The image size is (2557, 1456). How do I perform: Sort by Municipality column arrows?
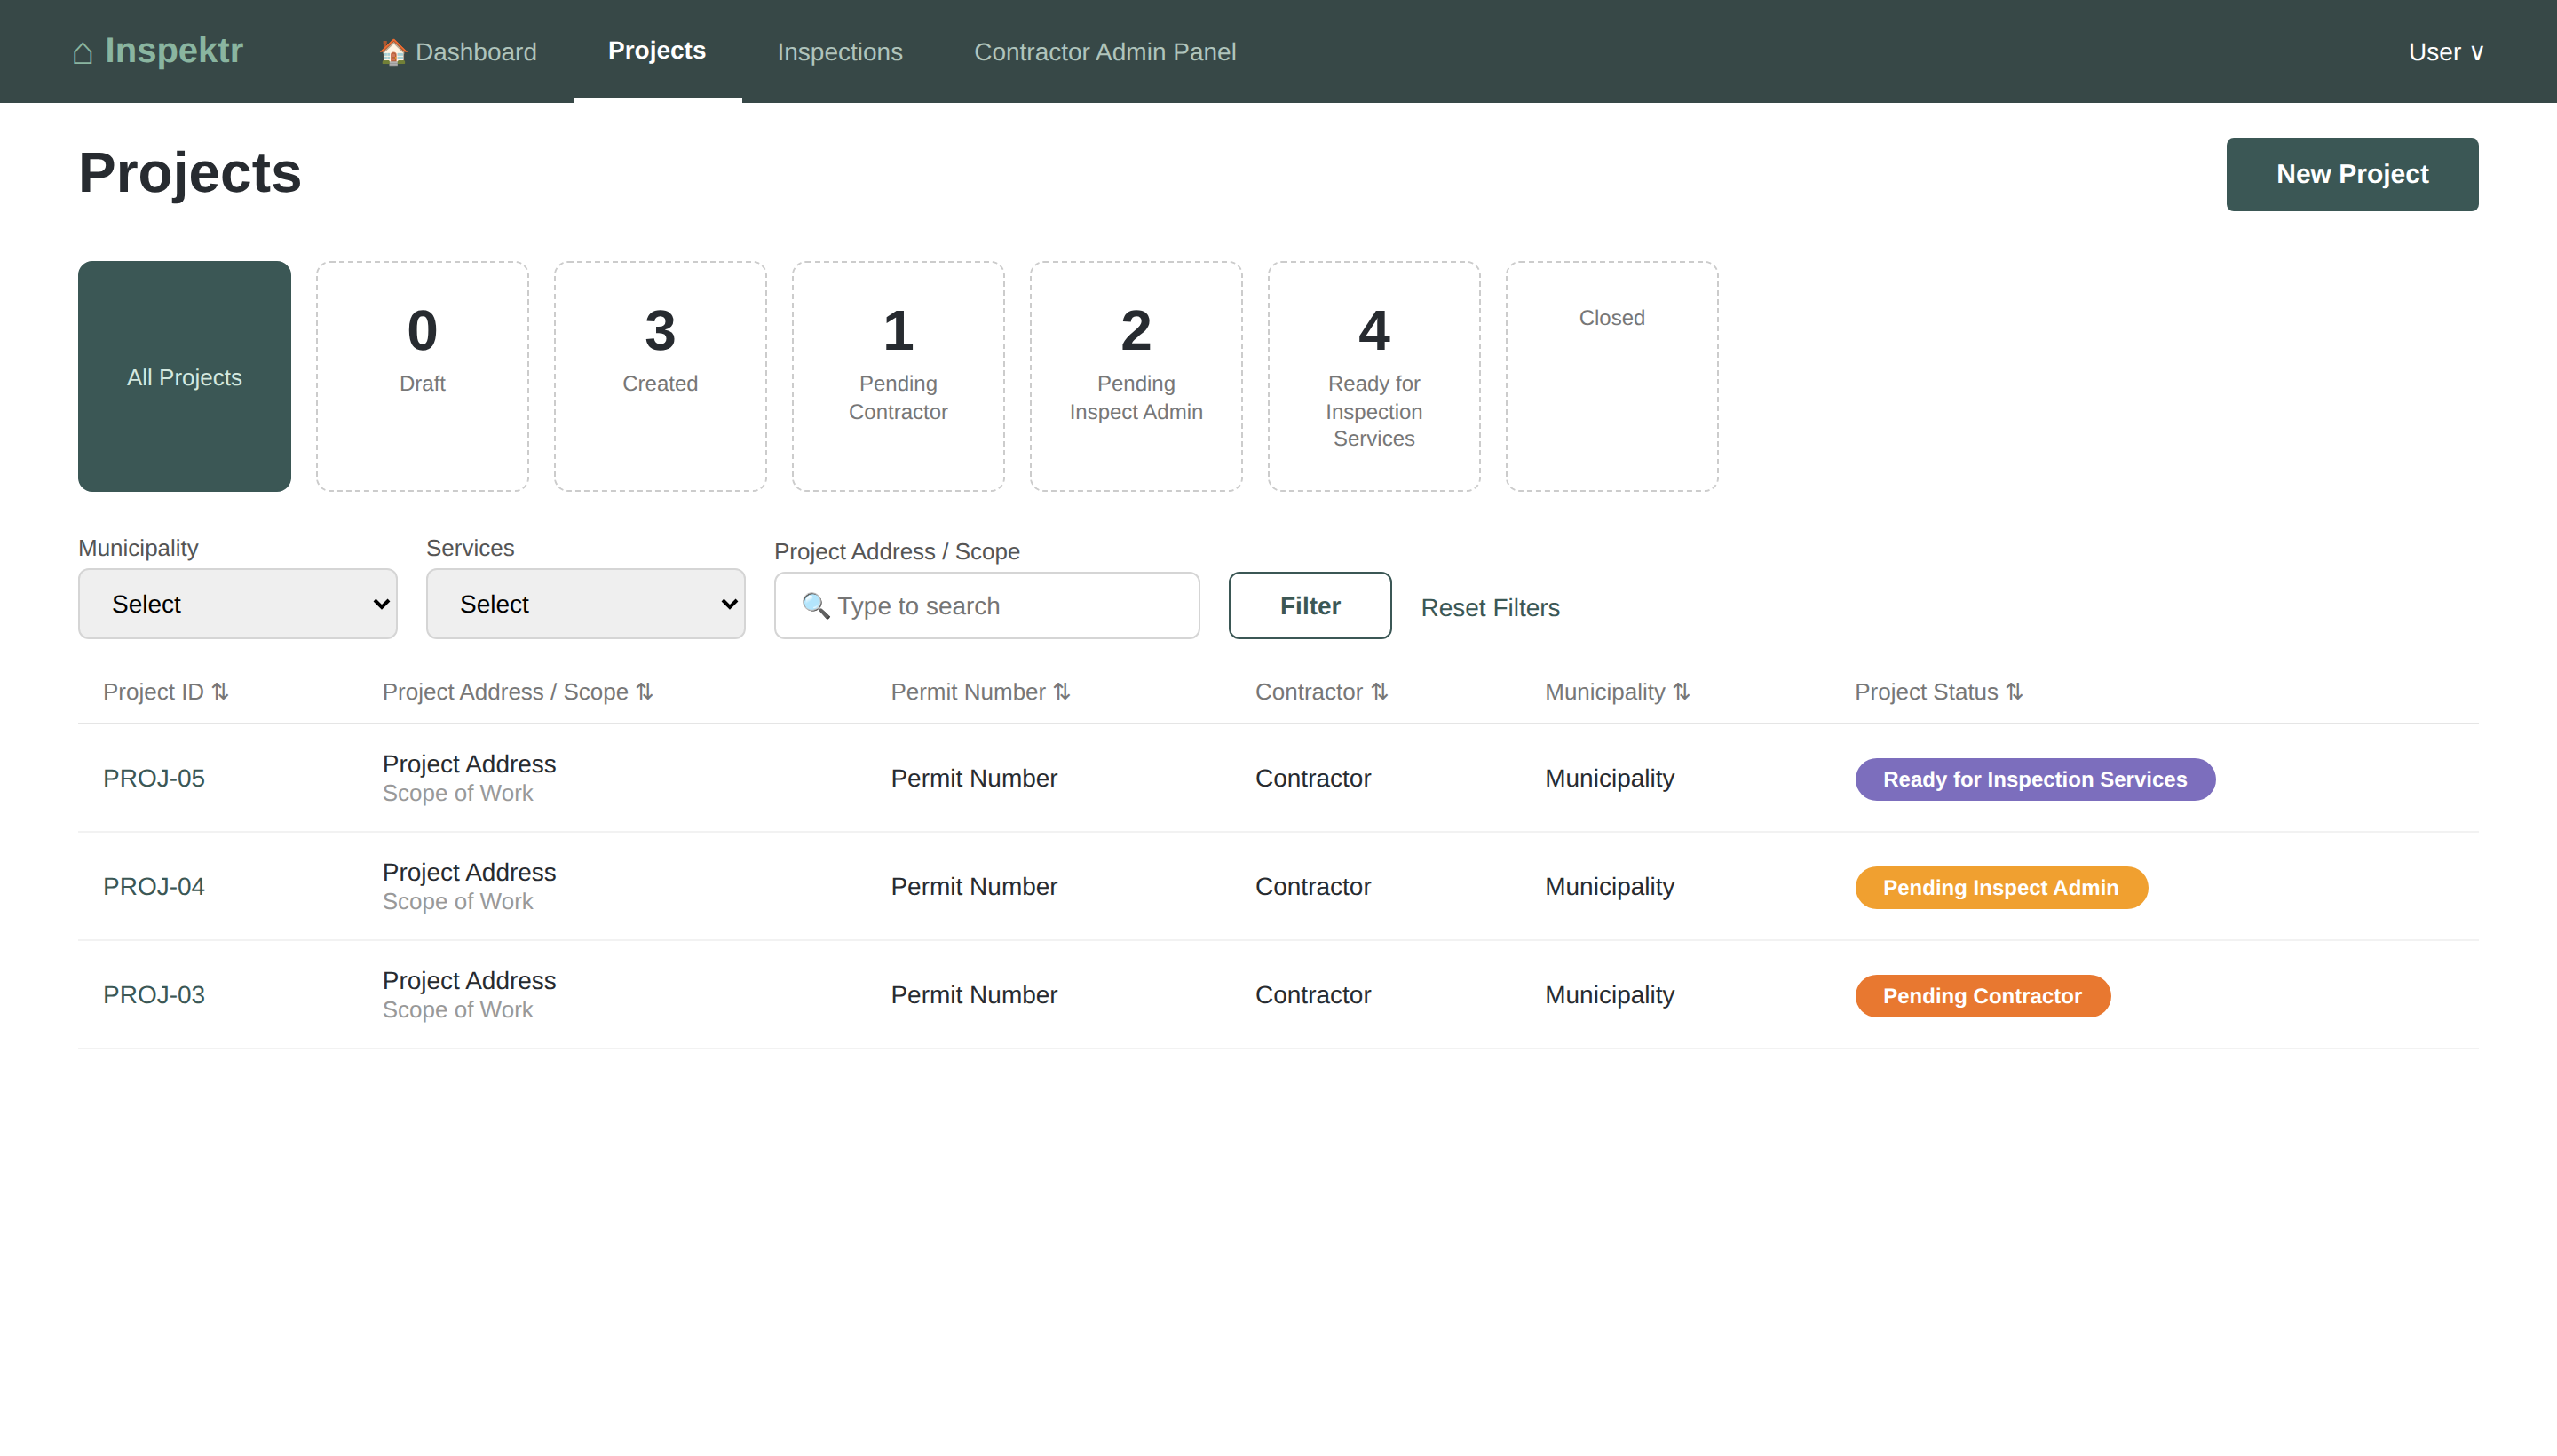point(1682,692)
